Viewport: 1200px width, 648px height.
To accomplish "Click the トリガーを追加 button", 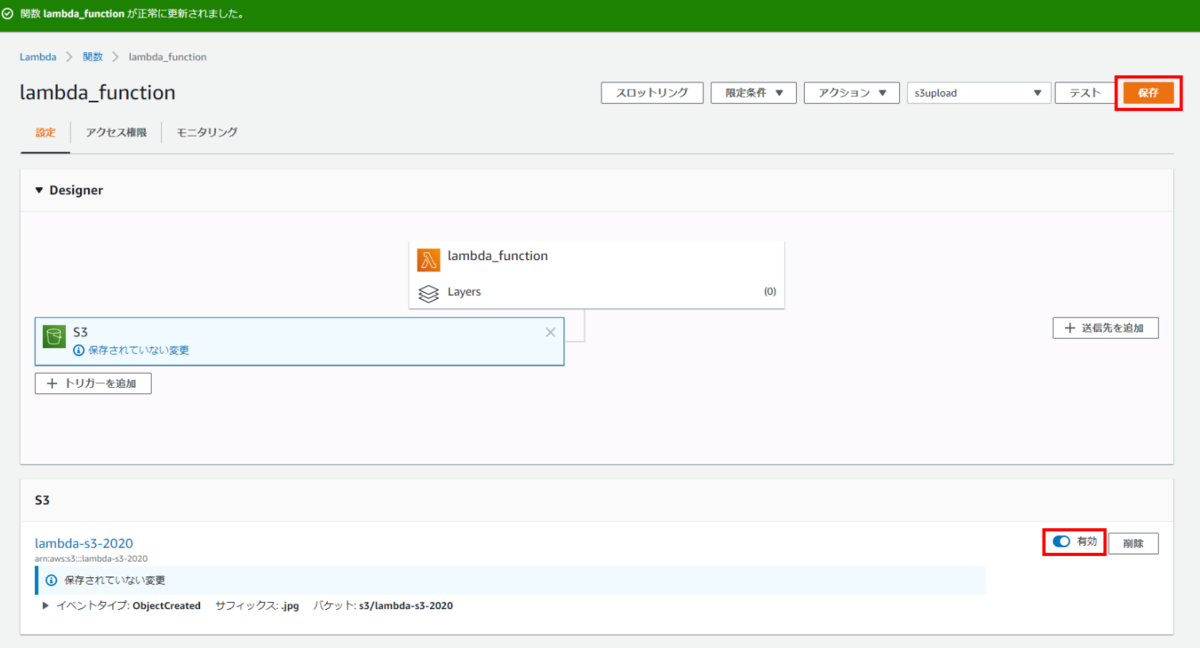I will click(93, 383).
